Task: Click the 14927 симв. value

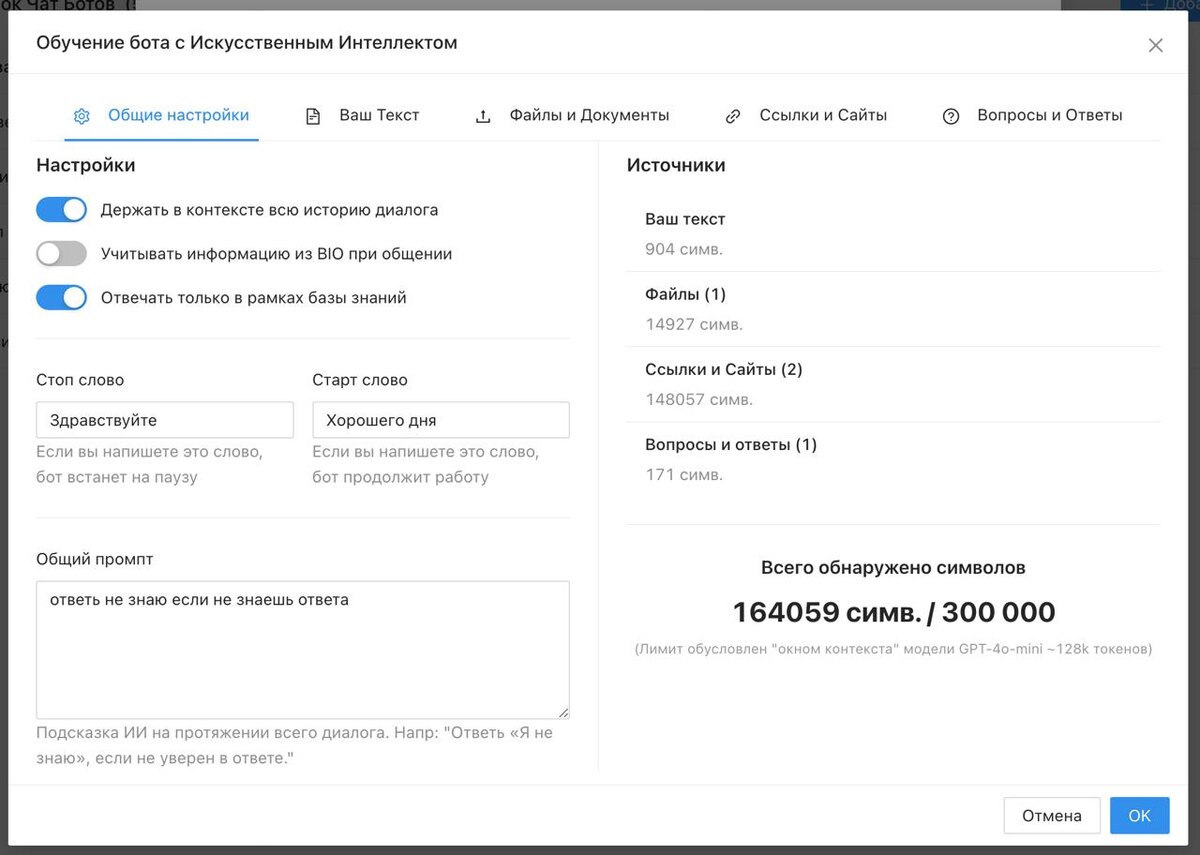Action: pos(694,324)
